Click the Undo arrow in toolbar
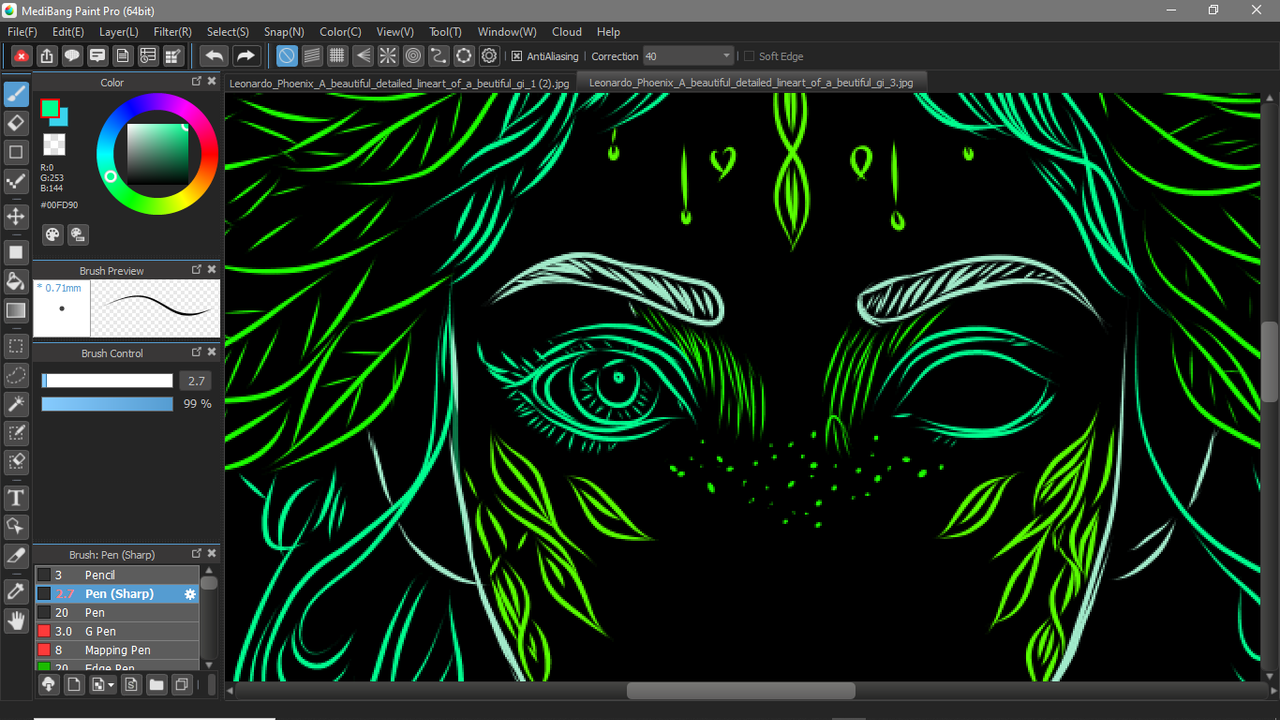This screenshot has width=1280, height=720. 214,56
